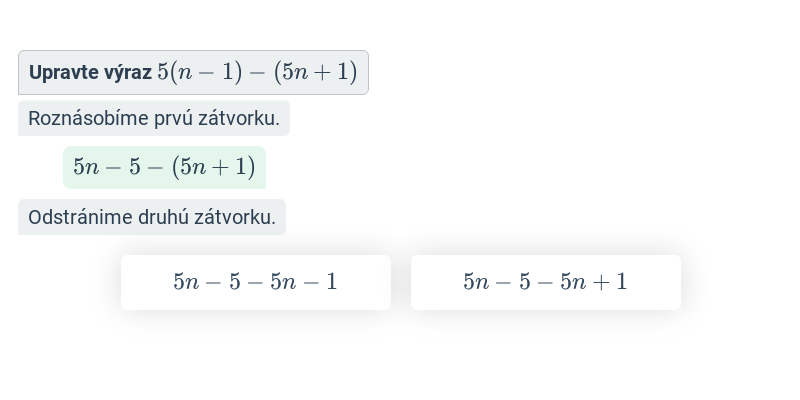Click the 'Odstránime druhú zátvorku.' hint
This screenshot has width=800, height=400.
coord(152,217)
